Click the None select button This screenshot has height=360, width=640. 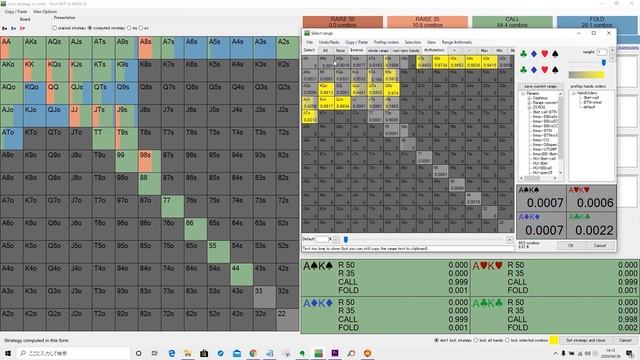pos(340,51)
